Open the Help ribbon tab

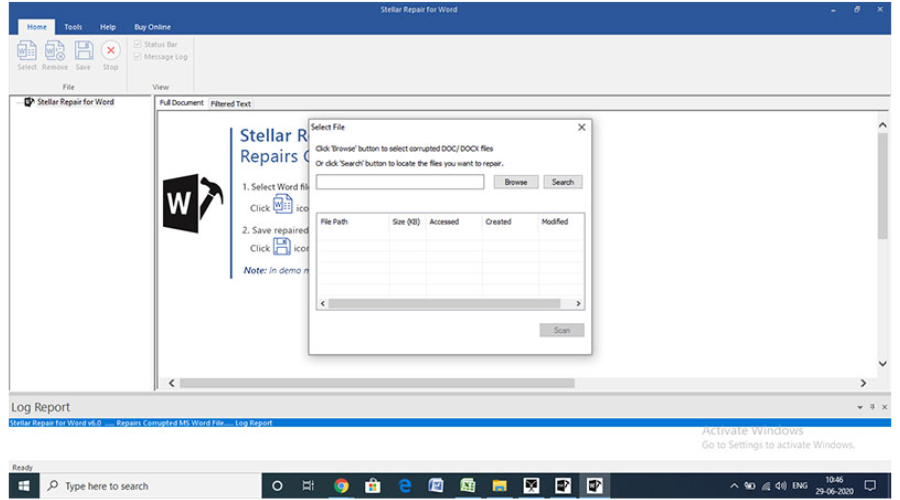pyautogui.click(x=107, y=27)
